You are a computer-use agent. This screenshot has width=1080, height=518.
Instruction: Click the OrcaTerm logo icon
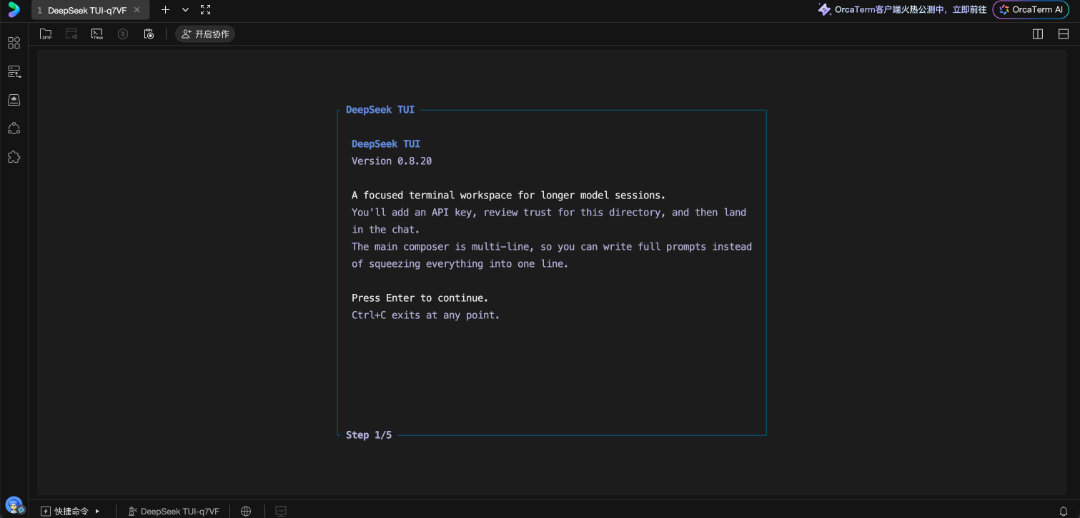14,10
